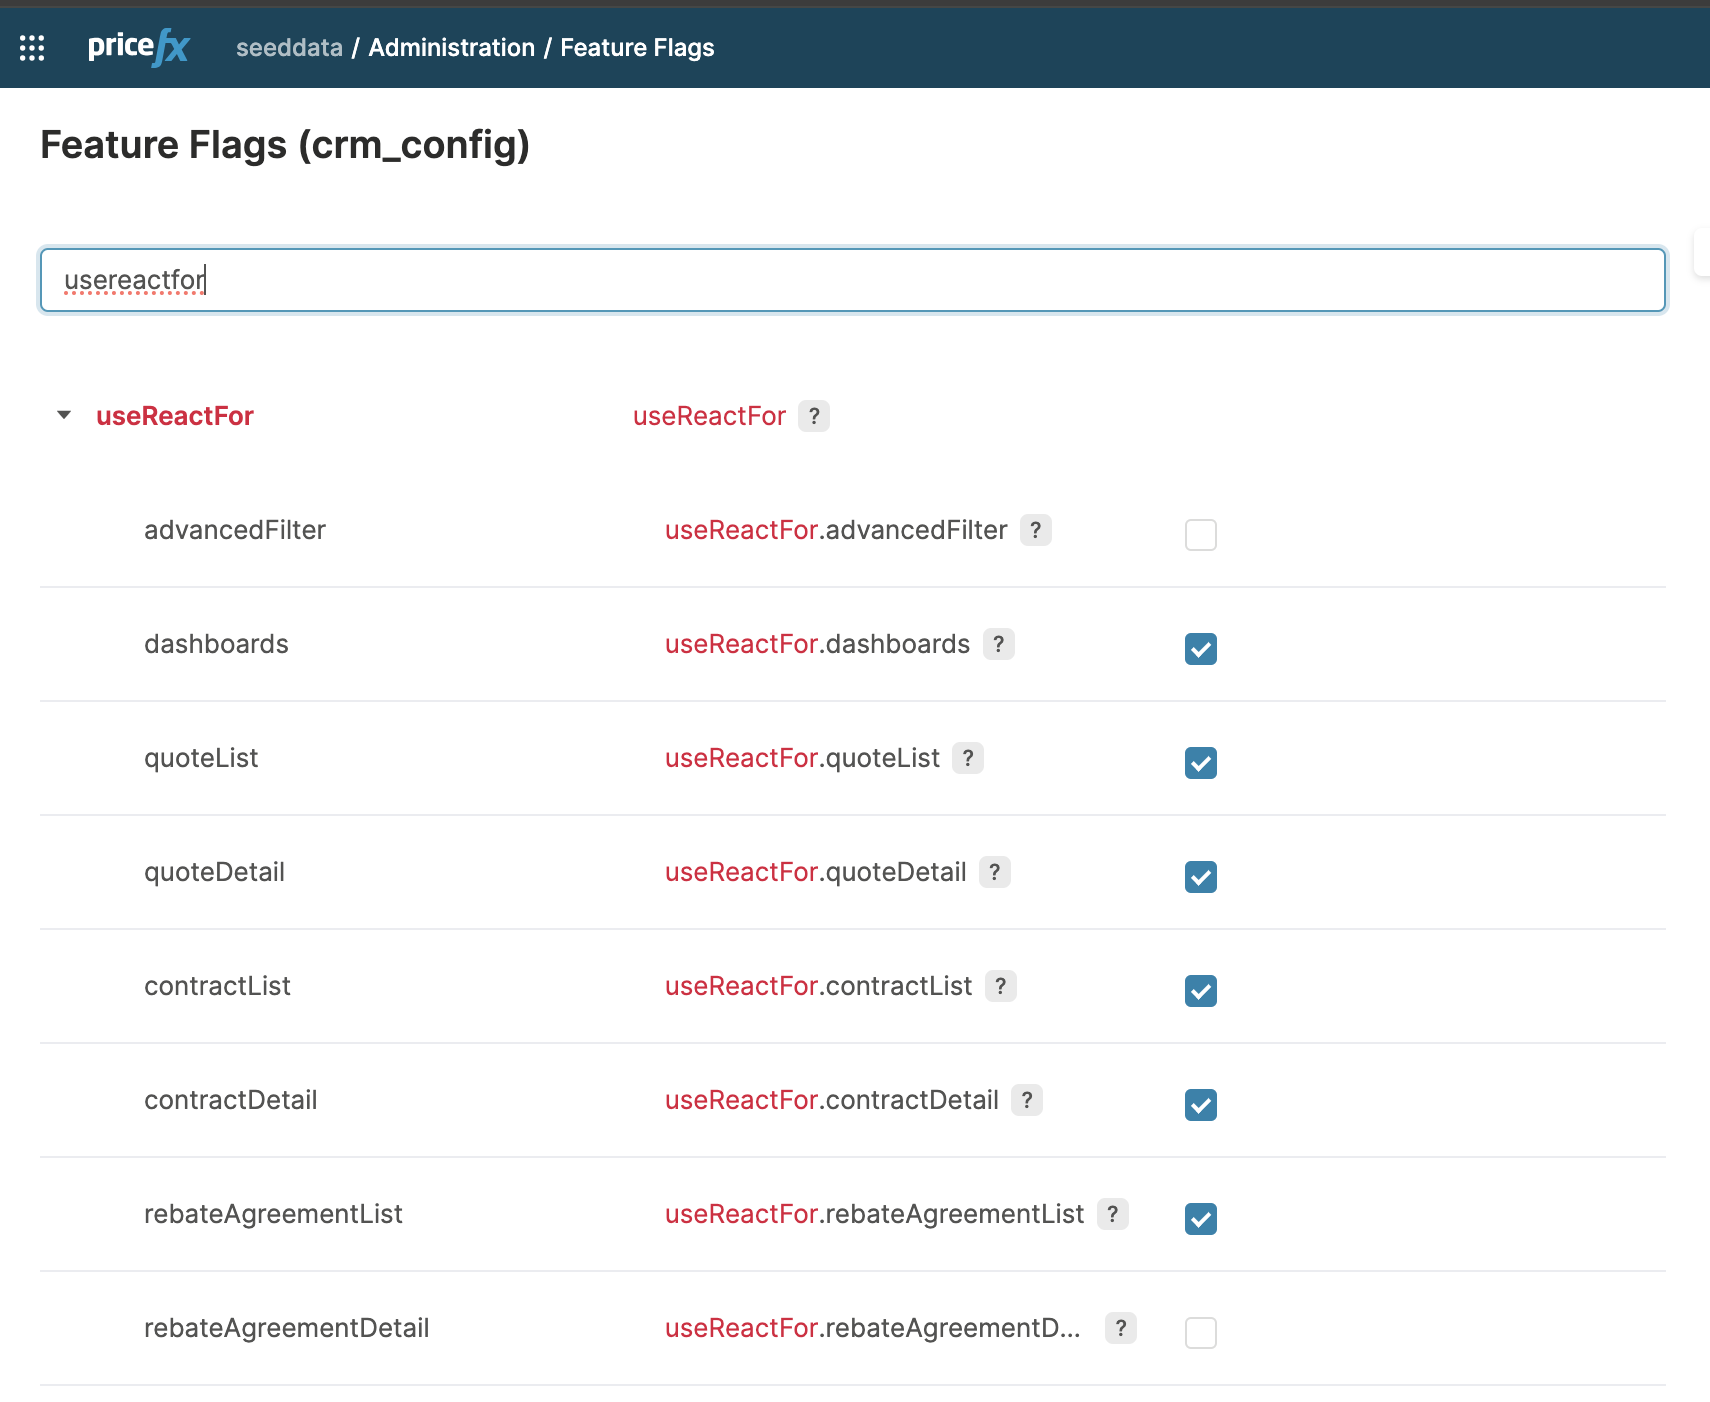Screen dimensions: 1710x1402
Task: Collapse the useReactFor tree group
Action: [64, 415]
